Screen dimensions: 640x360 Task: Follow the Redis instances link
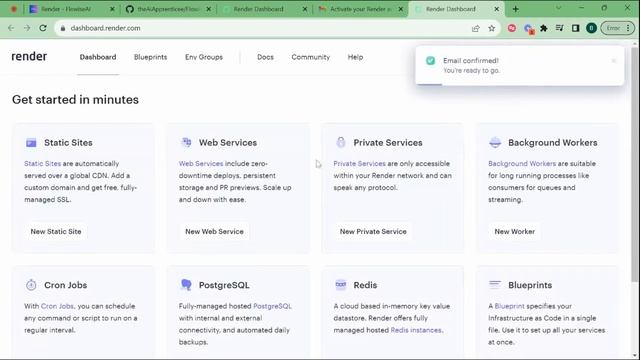tap(416, 330)
